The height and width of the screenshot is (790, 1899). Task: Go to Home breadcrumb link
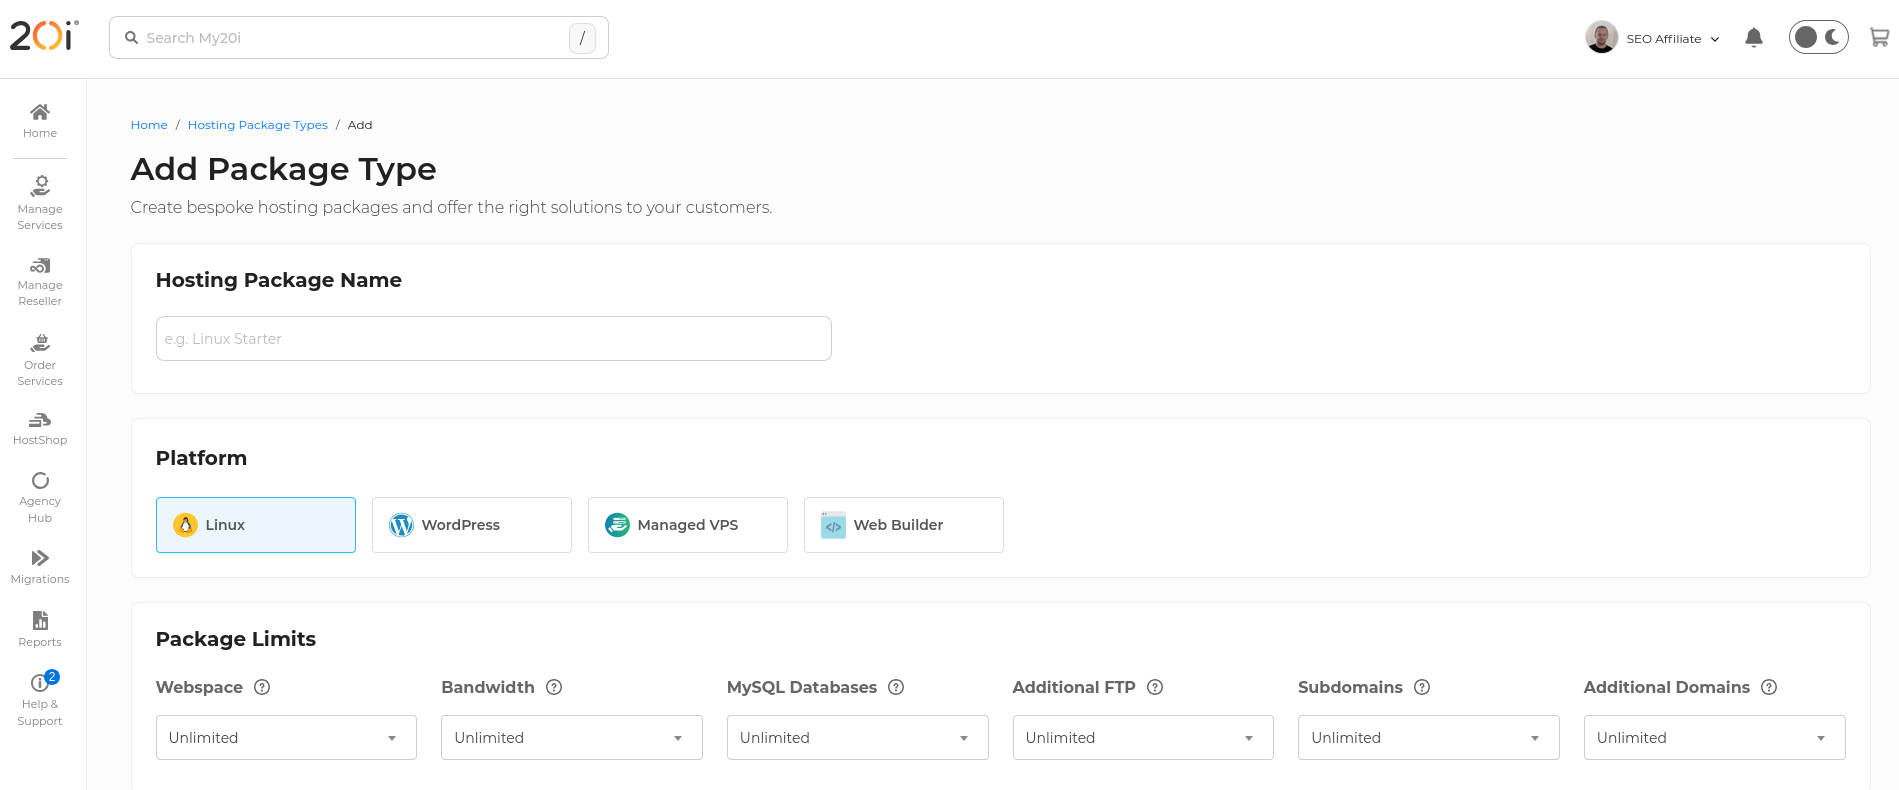coord(149,125)
